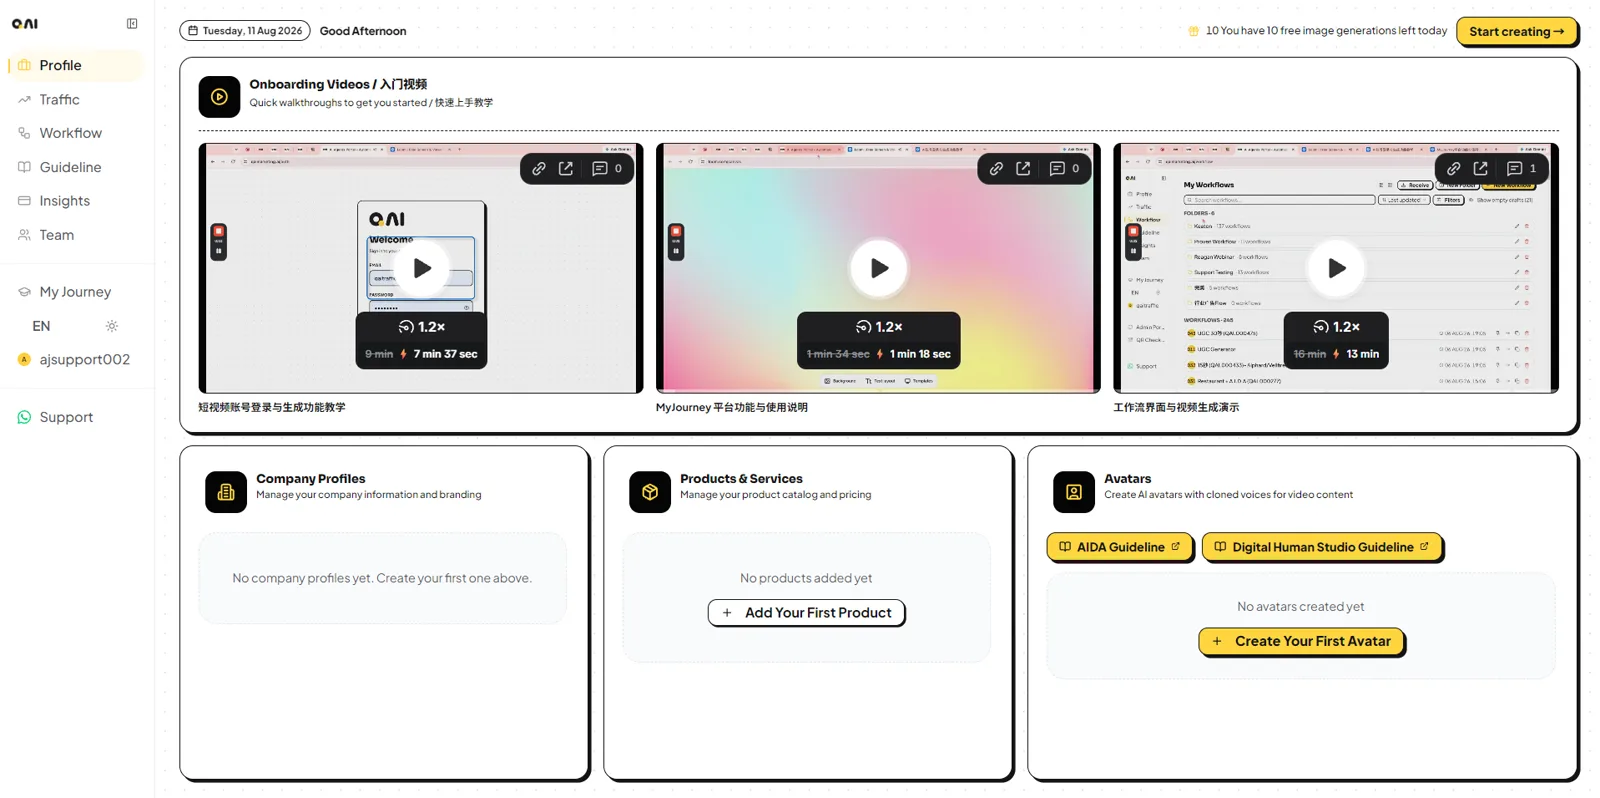
Task: Toggle light/dark theme sun icon
Action: tap(112, 326)
